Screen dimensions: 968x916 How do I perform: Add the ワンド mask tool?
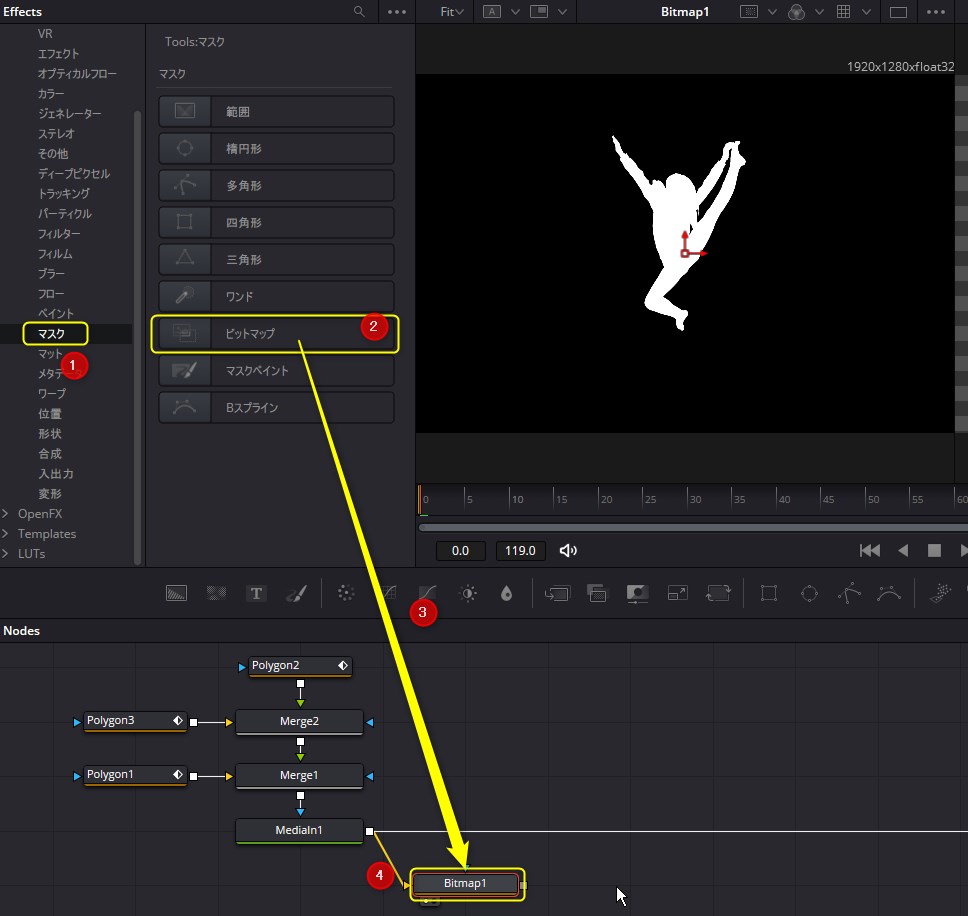pyautogui.click(x=276, y=296)
